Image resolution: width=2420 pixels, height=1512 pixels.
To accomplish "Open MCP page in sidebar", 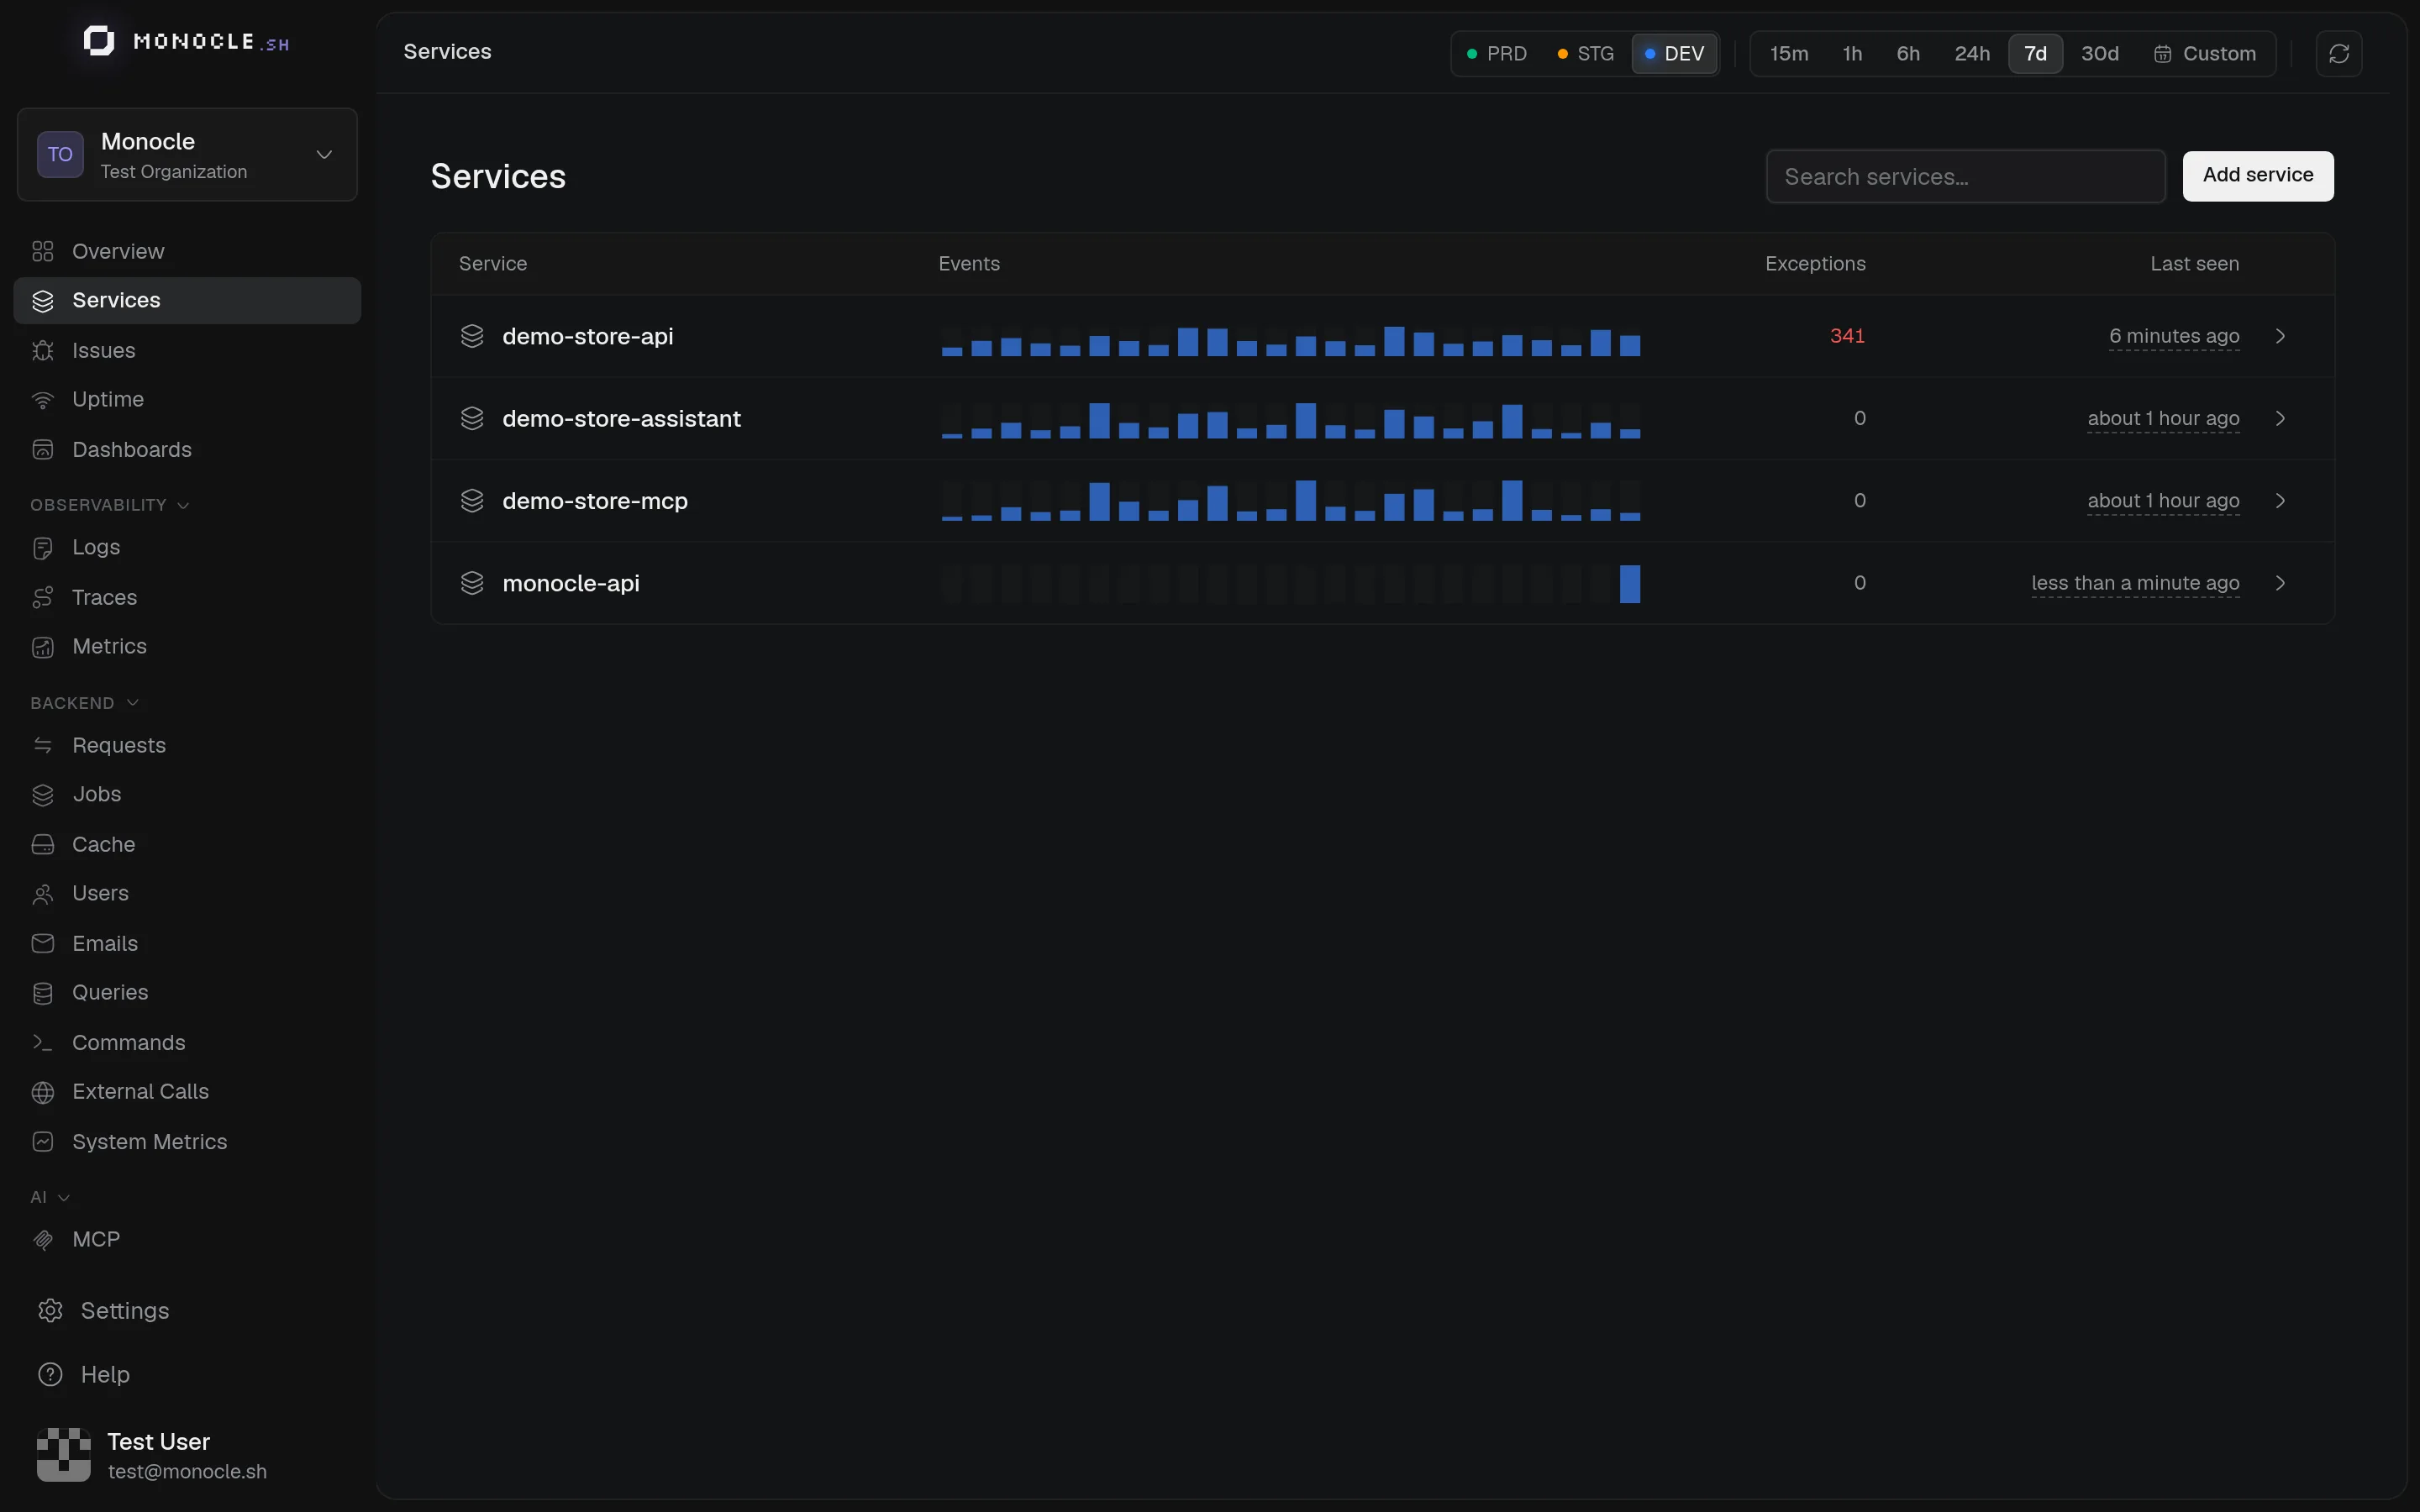I will pos(187,1240).
